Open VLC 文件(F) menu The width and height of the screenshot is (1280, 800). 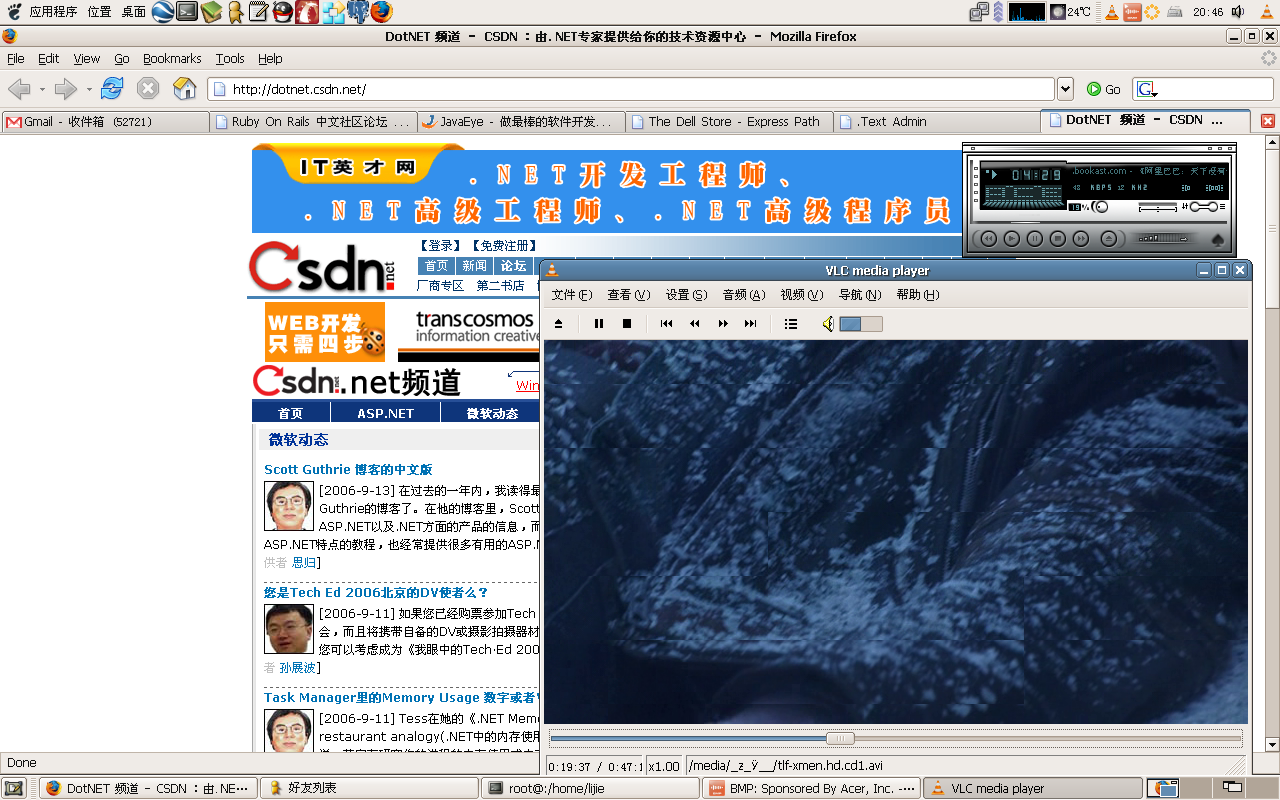[x=572, y=295]
